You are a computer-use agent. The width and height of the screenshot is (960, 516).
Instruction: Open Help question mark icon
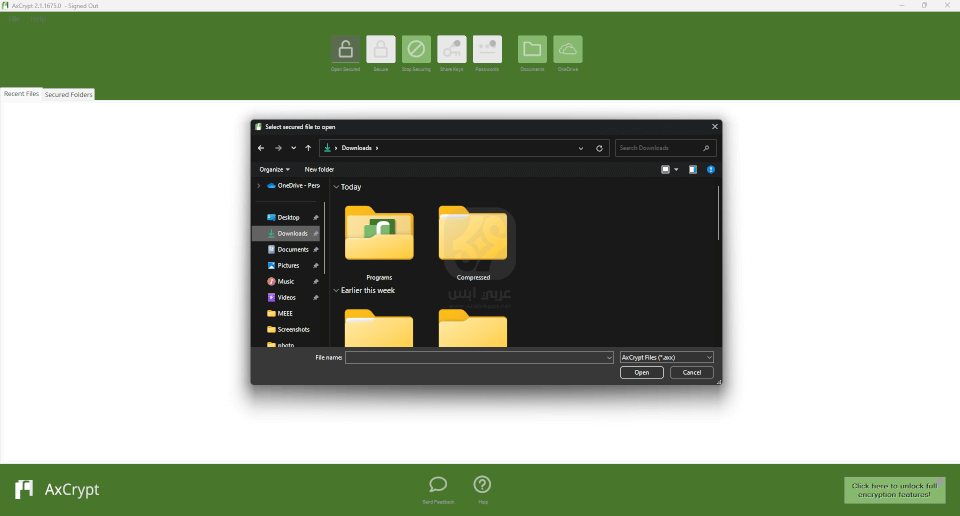[x=482, y=485]
